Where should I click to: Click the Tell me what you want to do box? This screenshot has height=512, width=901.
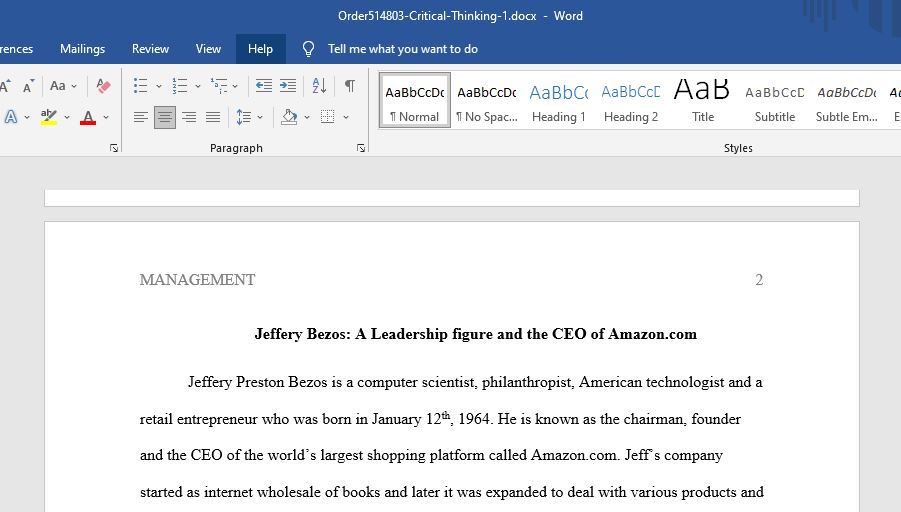tap(403, 49)
